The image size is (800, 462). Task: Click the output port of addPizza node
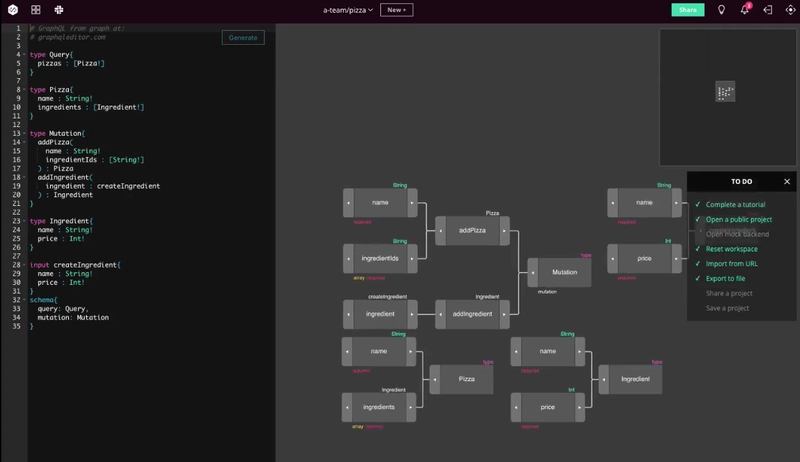504,230
